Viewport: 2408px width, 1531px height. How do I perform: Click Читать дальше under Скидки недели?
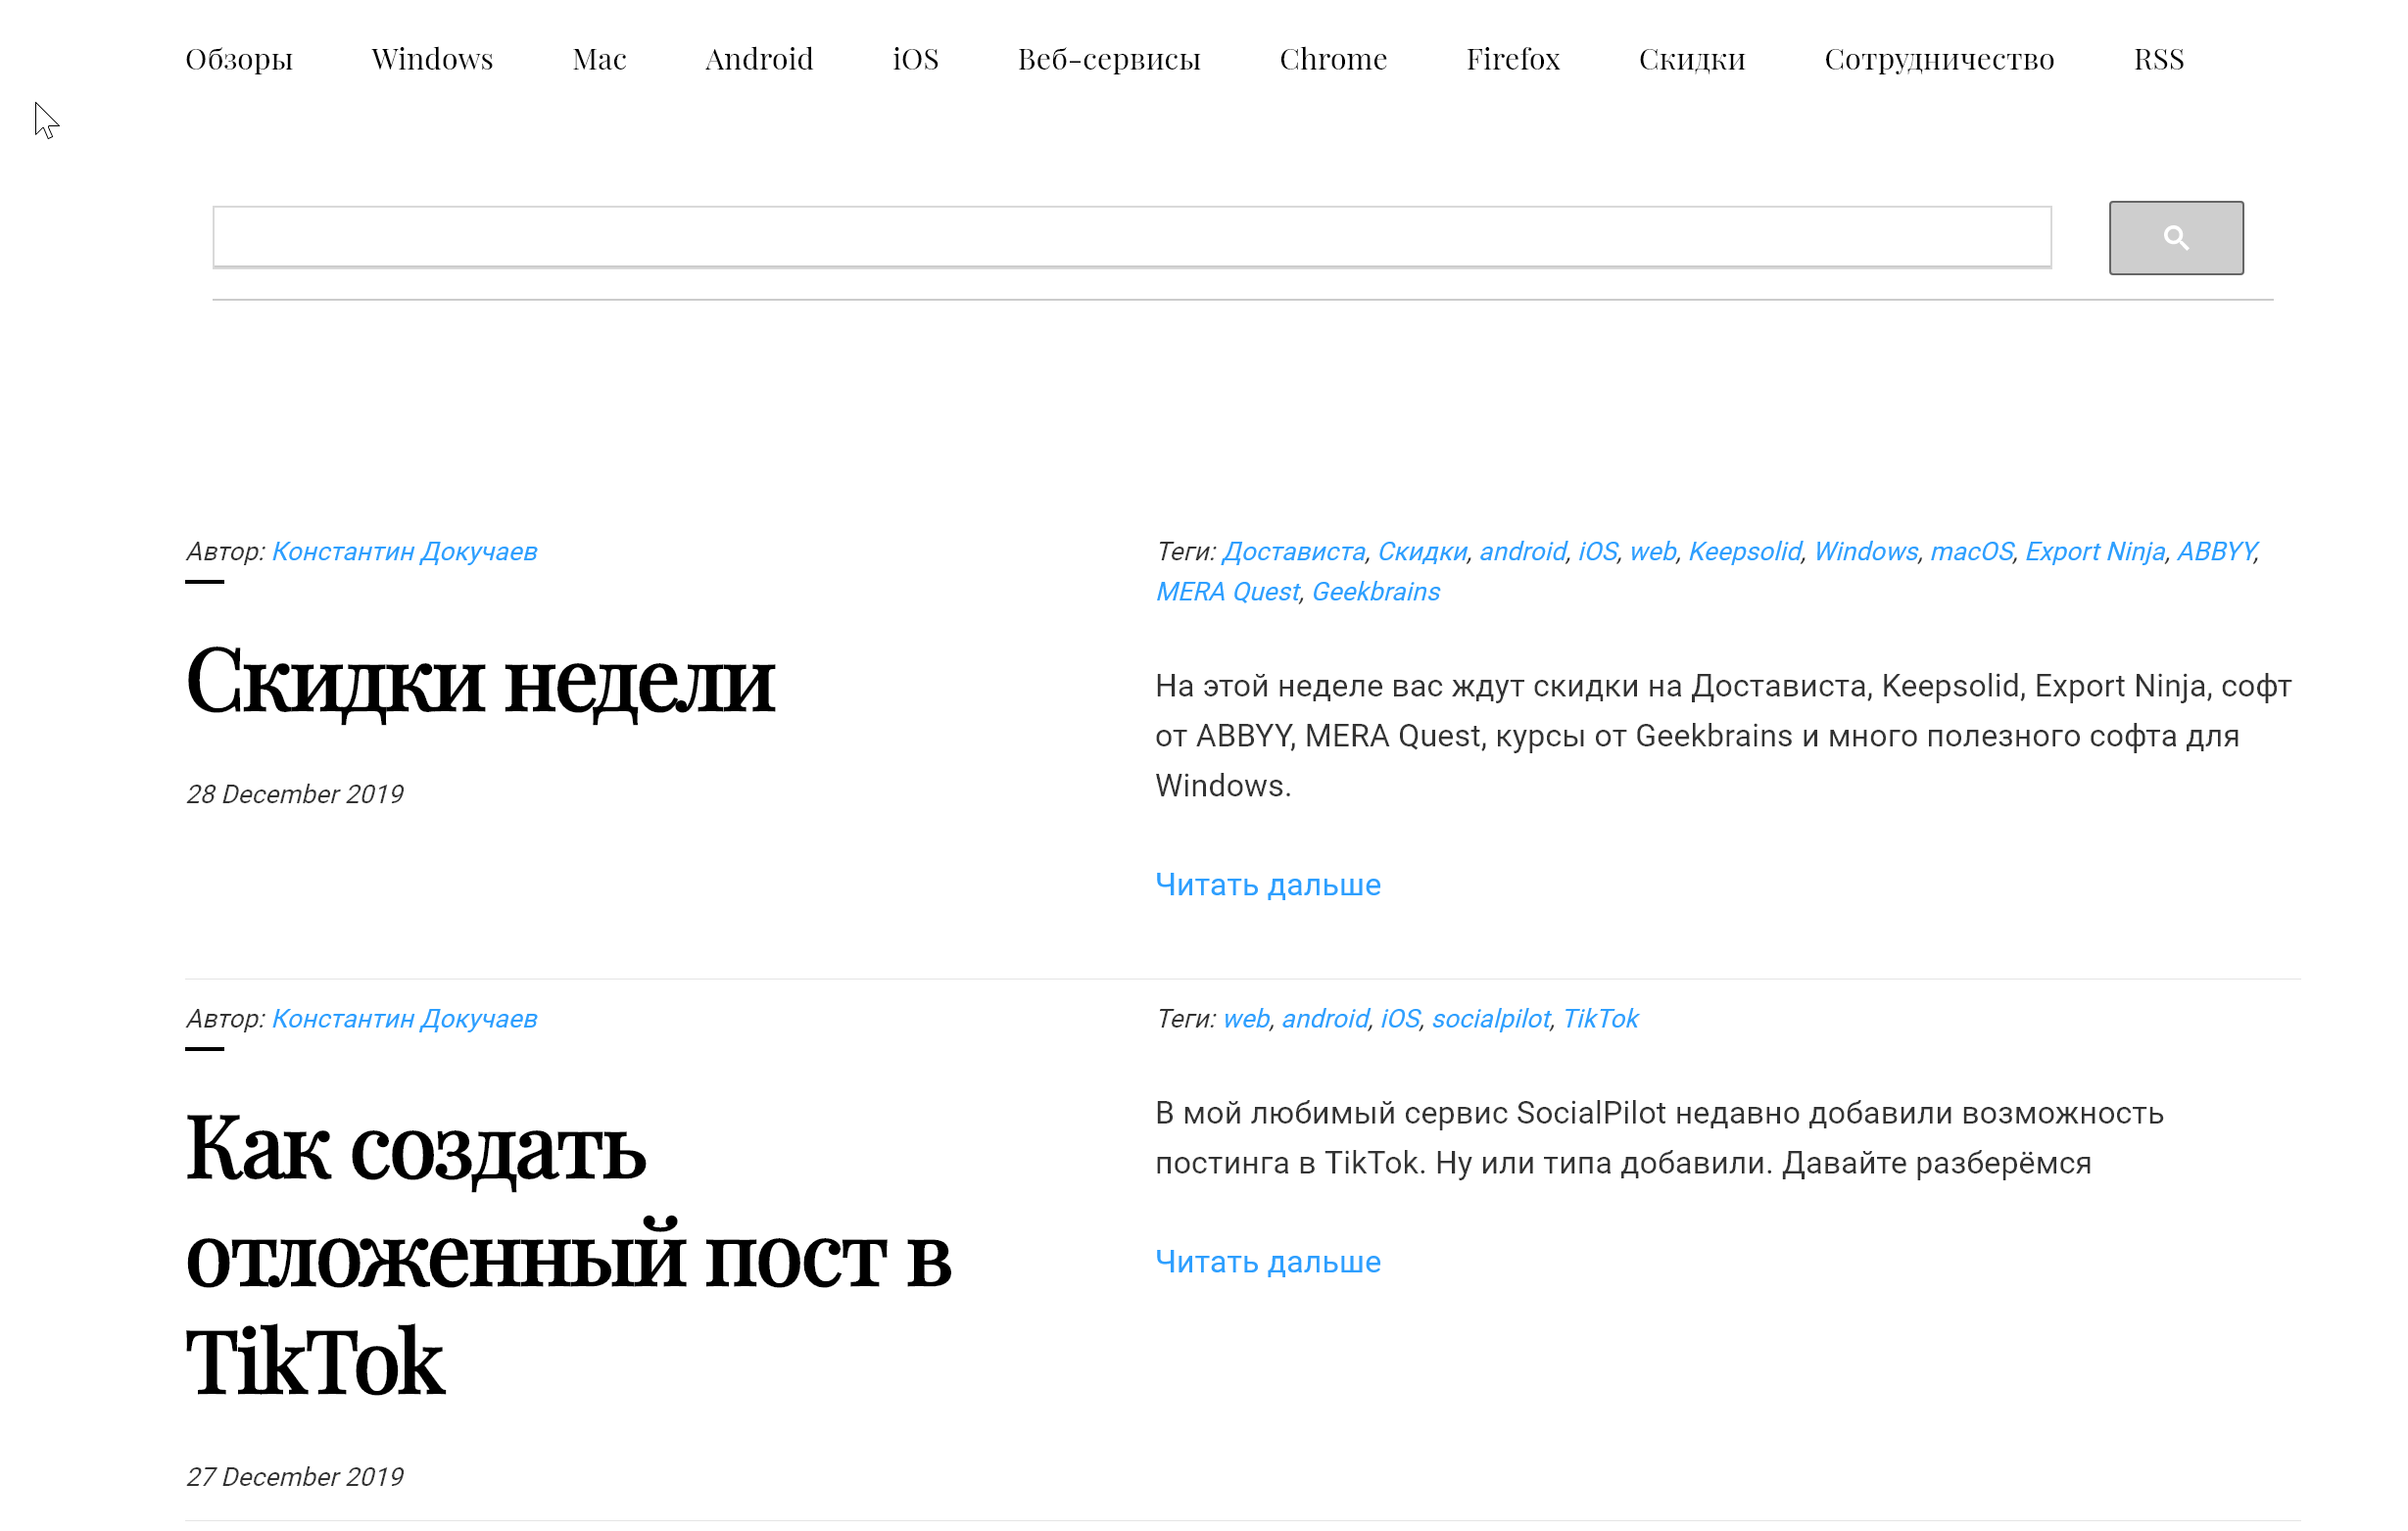1267,884
